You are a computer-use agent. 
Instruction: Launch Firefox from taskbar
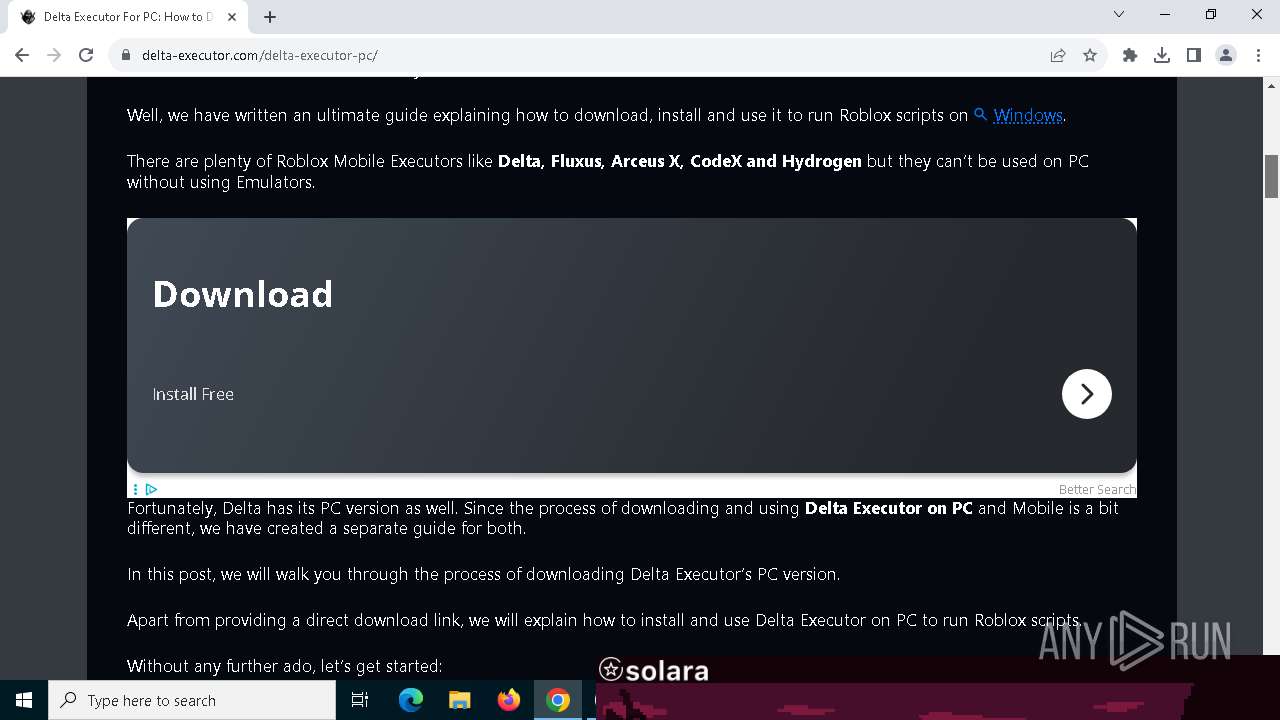coord(509,700)
